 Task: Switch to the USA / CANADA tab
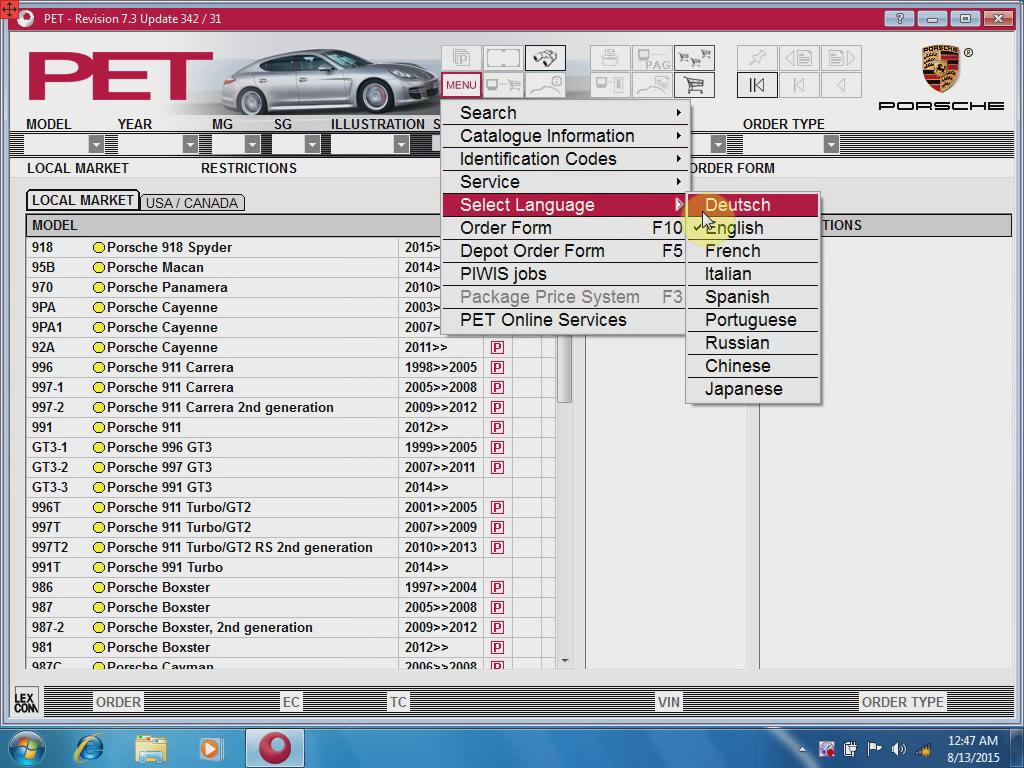tap(192, 203)
